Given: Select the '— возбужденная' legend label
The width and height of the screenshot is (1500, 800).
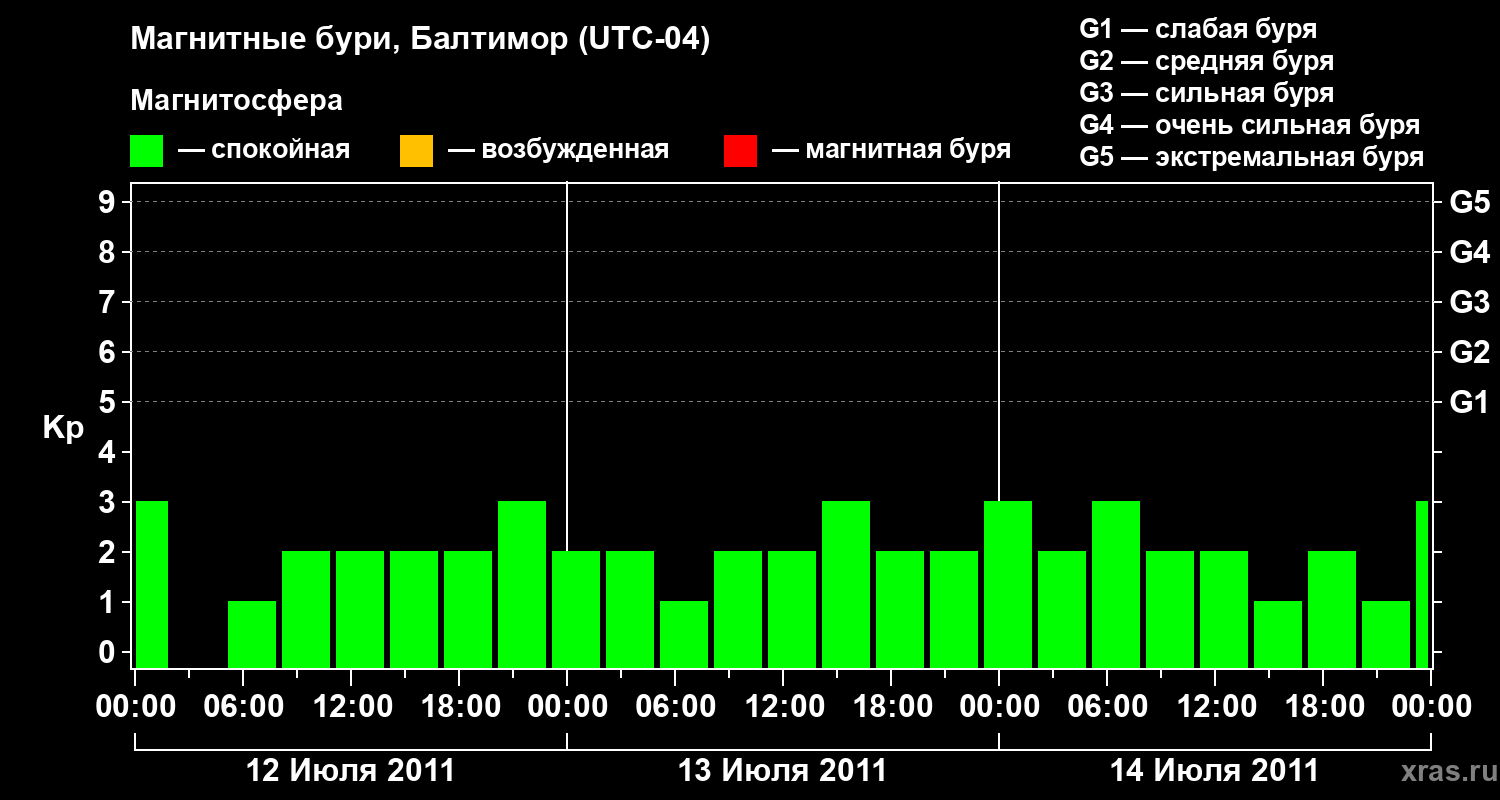Looking at the screenshot, I should [x=558, y=151].
